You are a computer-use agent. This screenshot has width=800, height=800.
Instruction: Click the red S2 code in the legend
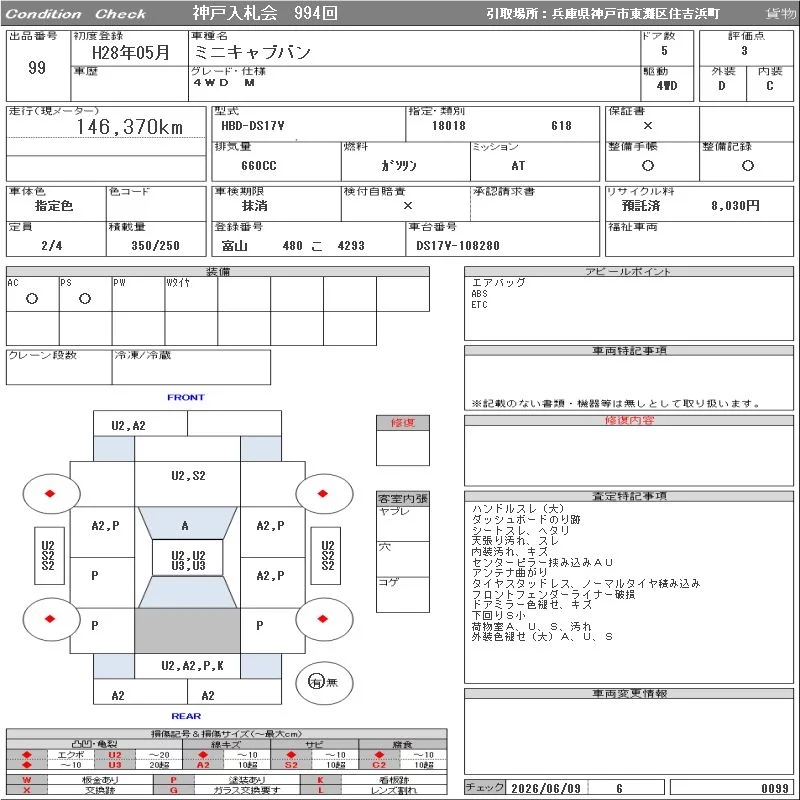291,764
